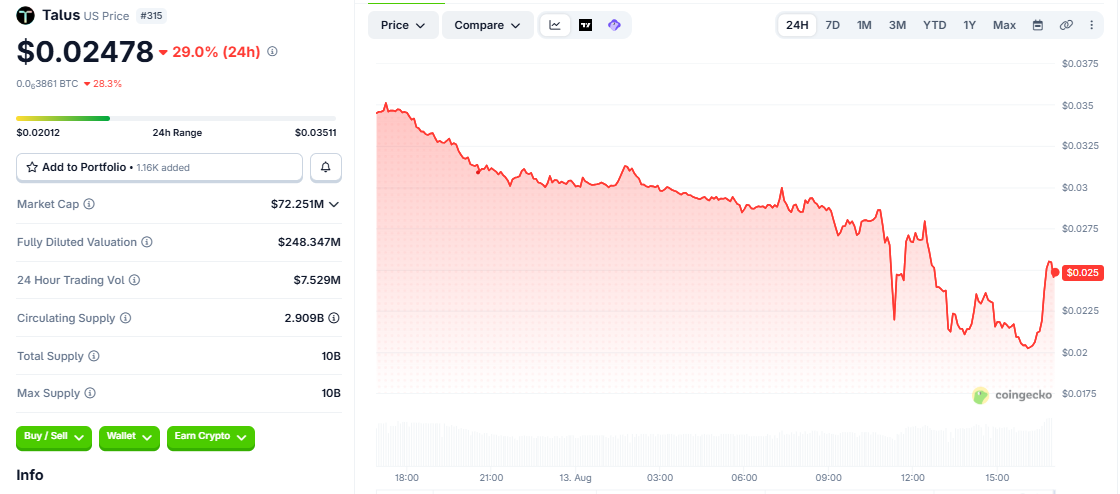The image size is (1120, 494).
Task: Click info icon next to 2.909B value
Action: tap(334, 318)
